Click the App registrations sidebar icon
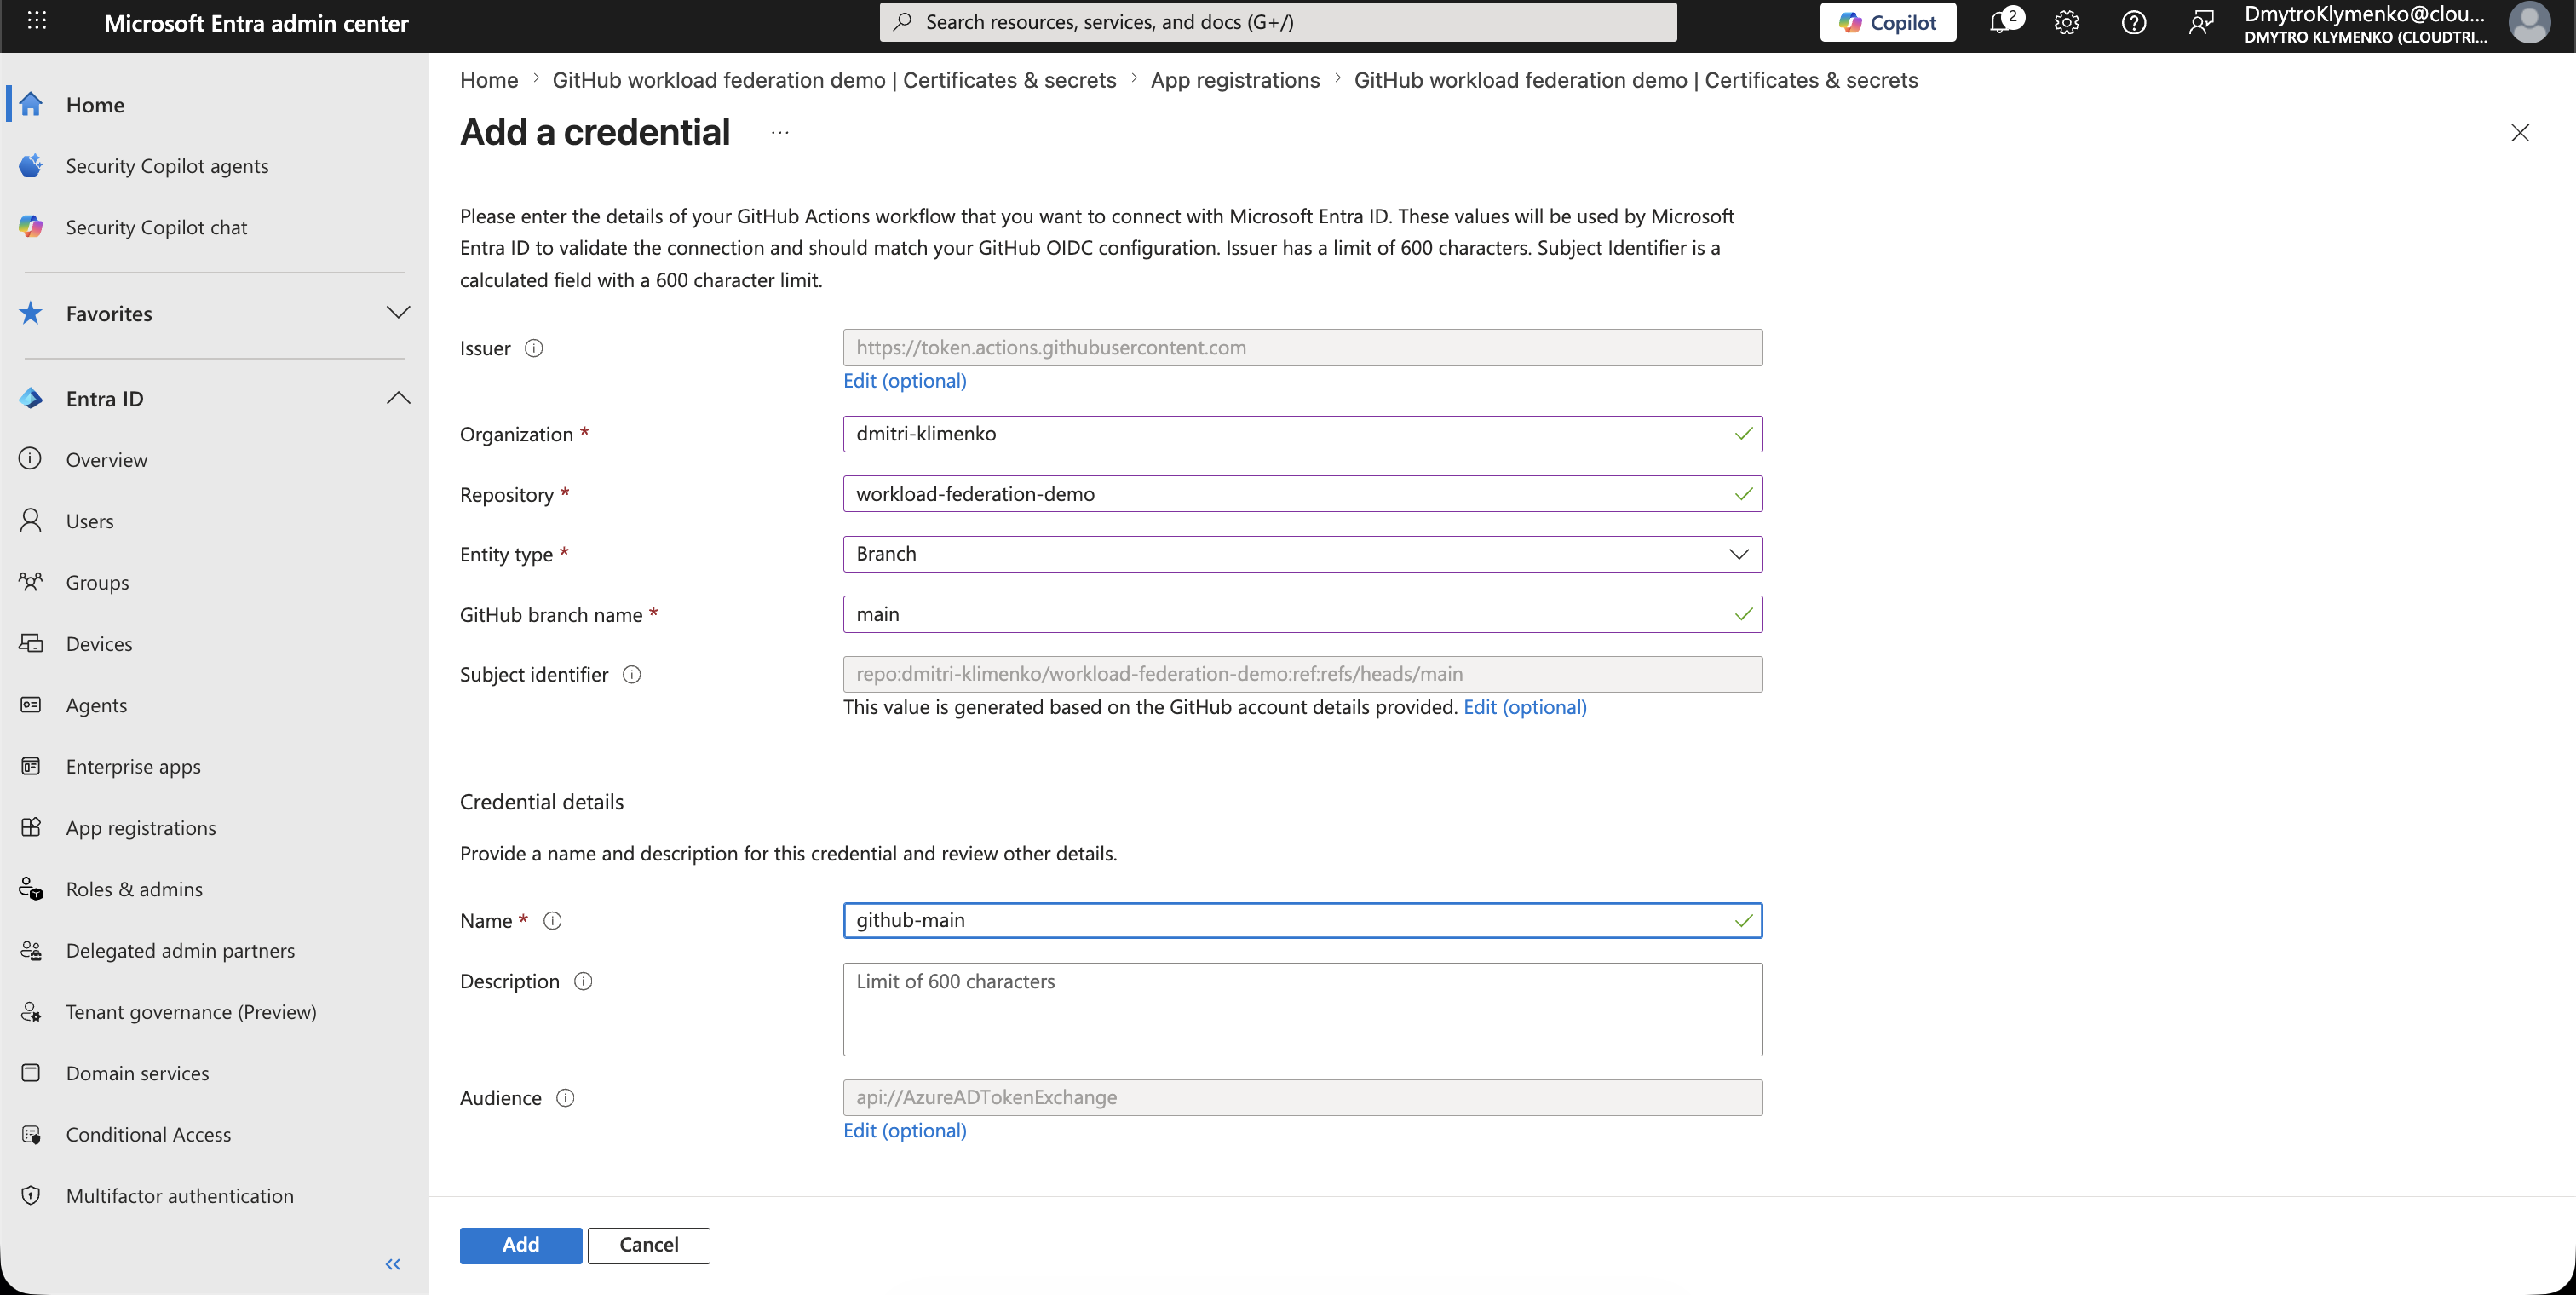This screenshot has height=1295, width=2576. [x=31, y=827]
